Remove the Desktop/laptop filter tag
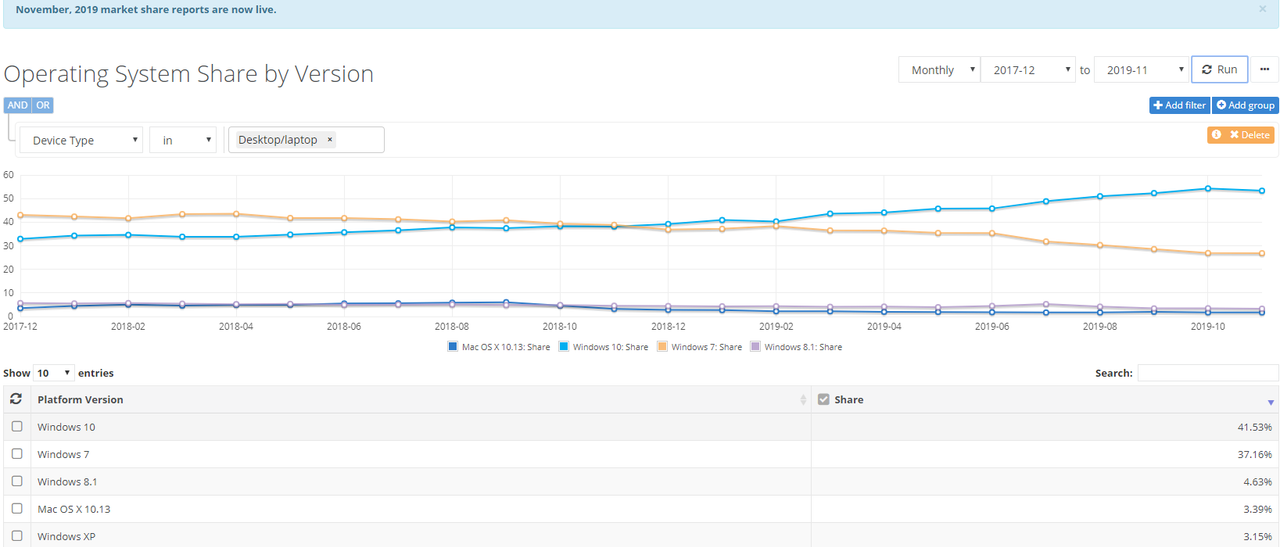The image size is (1280, 547). (330, 140)
